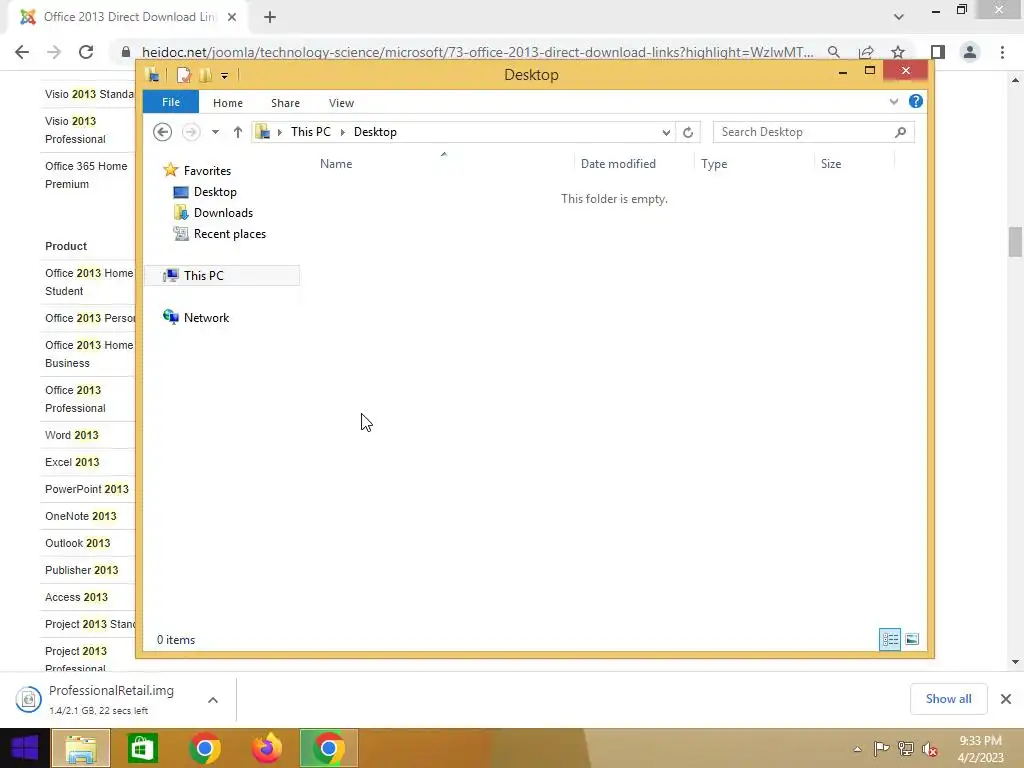Open address bar history dropdown
The height and width of the screenshot is (768, 1024).
pos(665,132)
